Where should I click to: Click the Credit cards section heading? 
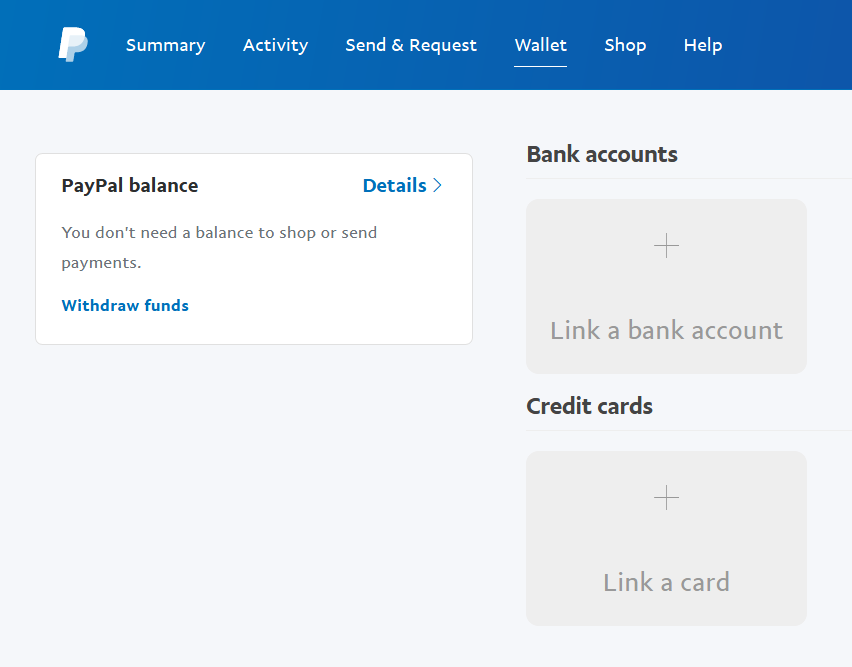coord(589,406)
